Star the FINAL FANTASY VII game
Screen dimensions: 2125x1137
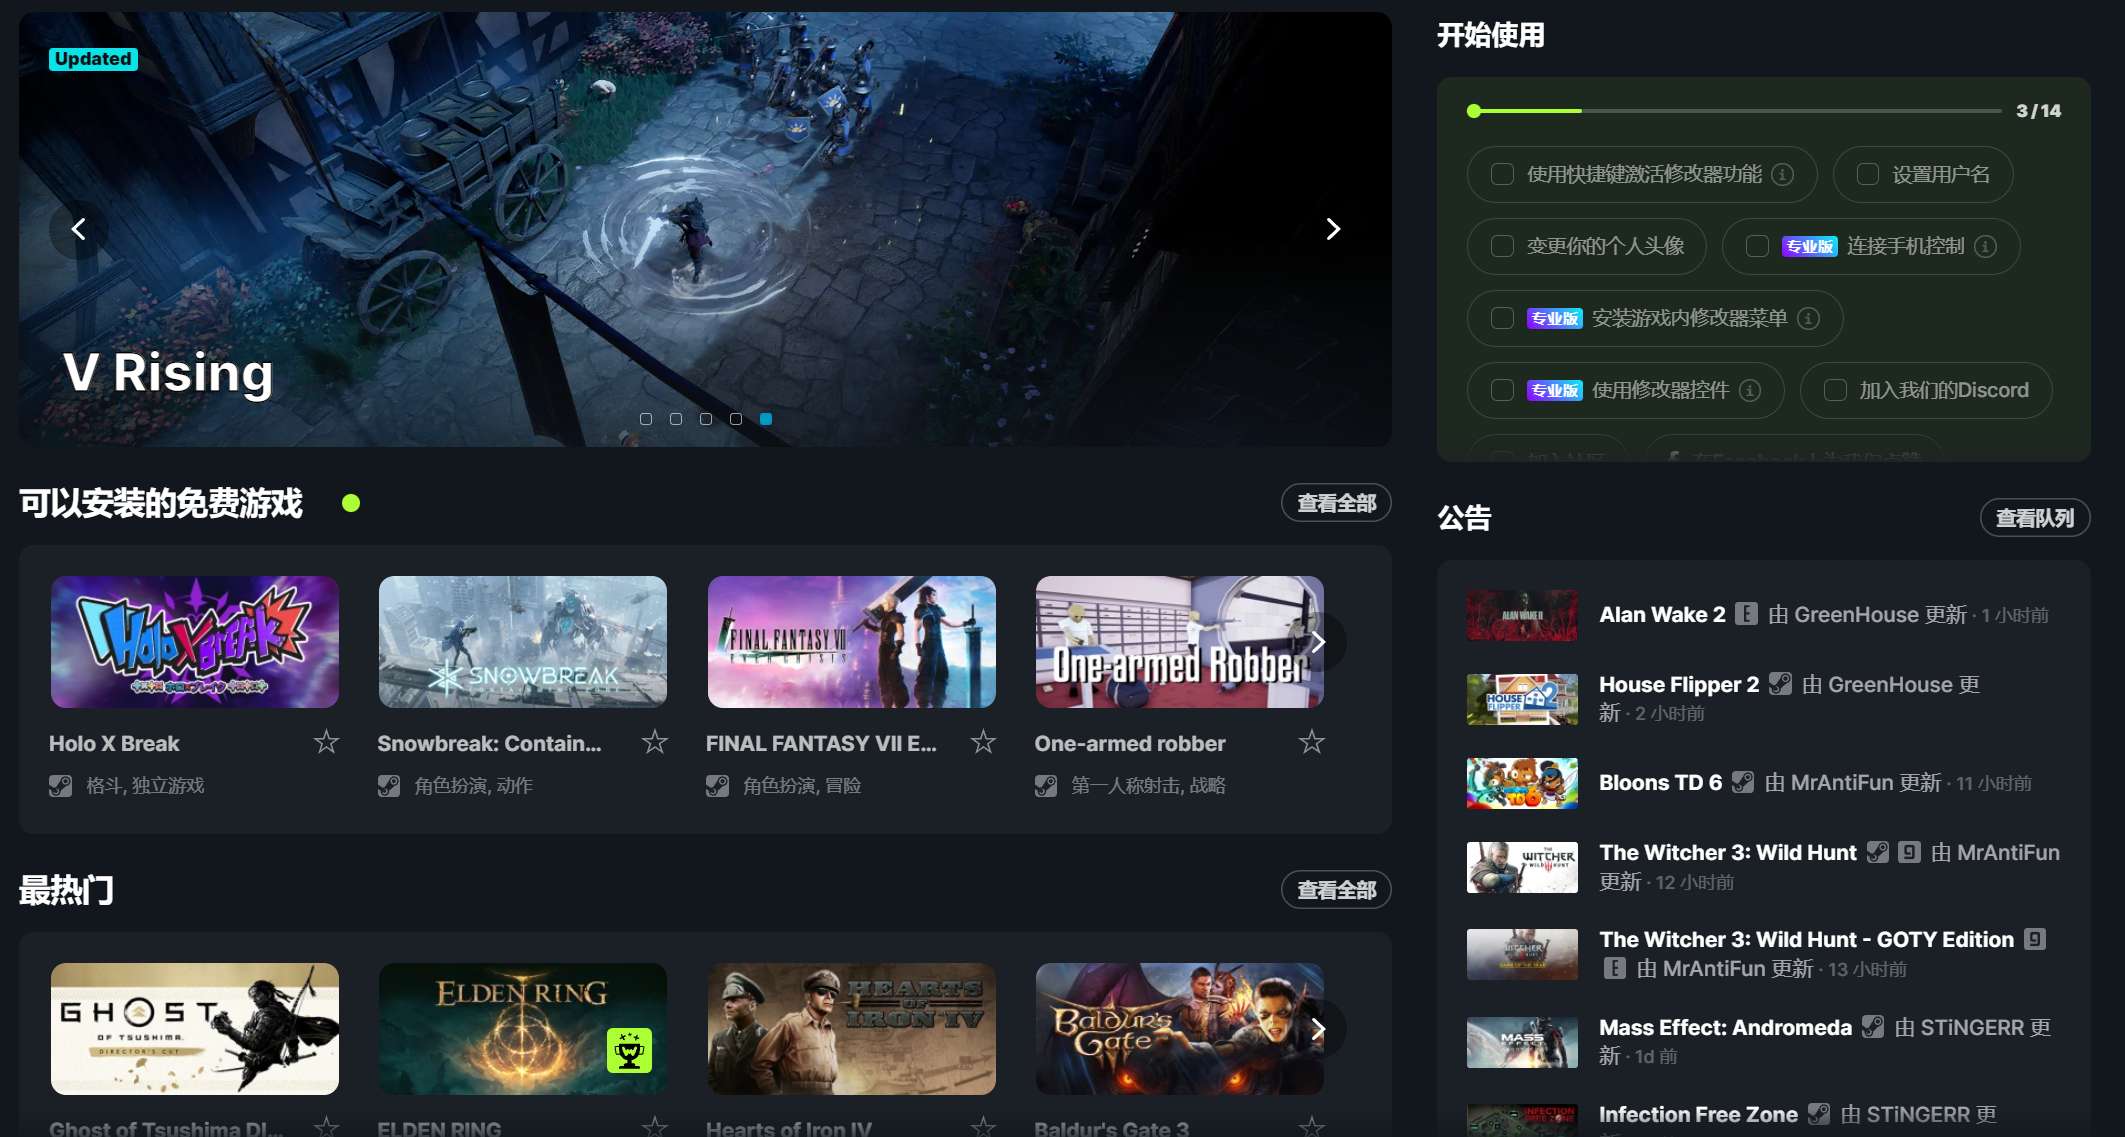pyautogui.click(x=983, y=742)
